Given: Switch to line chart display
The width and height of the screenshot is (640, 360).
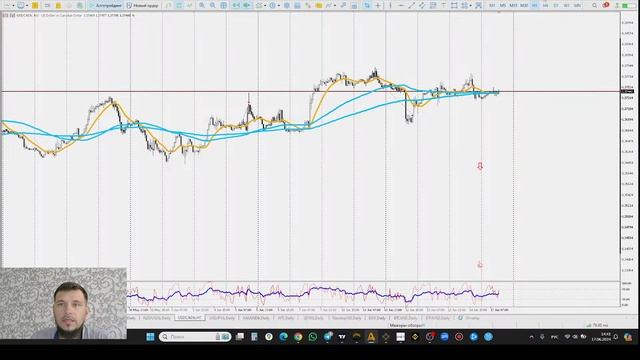Looking at the screenshot, I should pyautogui.click(x=190, y=5).
